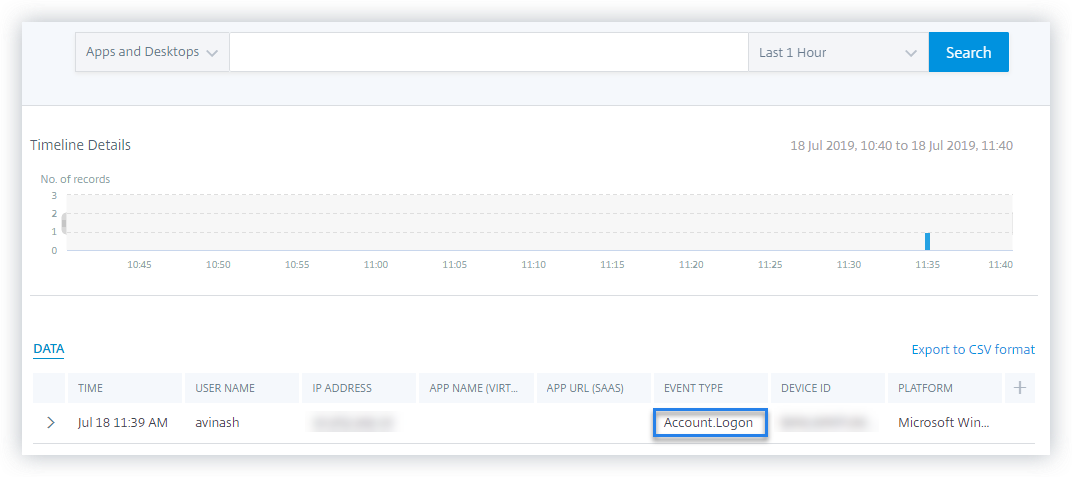Click the Account.Logon event type cell
Viewport: 1072px width, 477px height.
[710, 423]
